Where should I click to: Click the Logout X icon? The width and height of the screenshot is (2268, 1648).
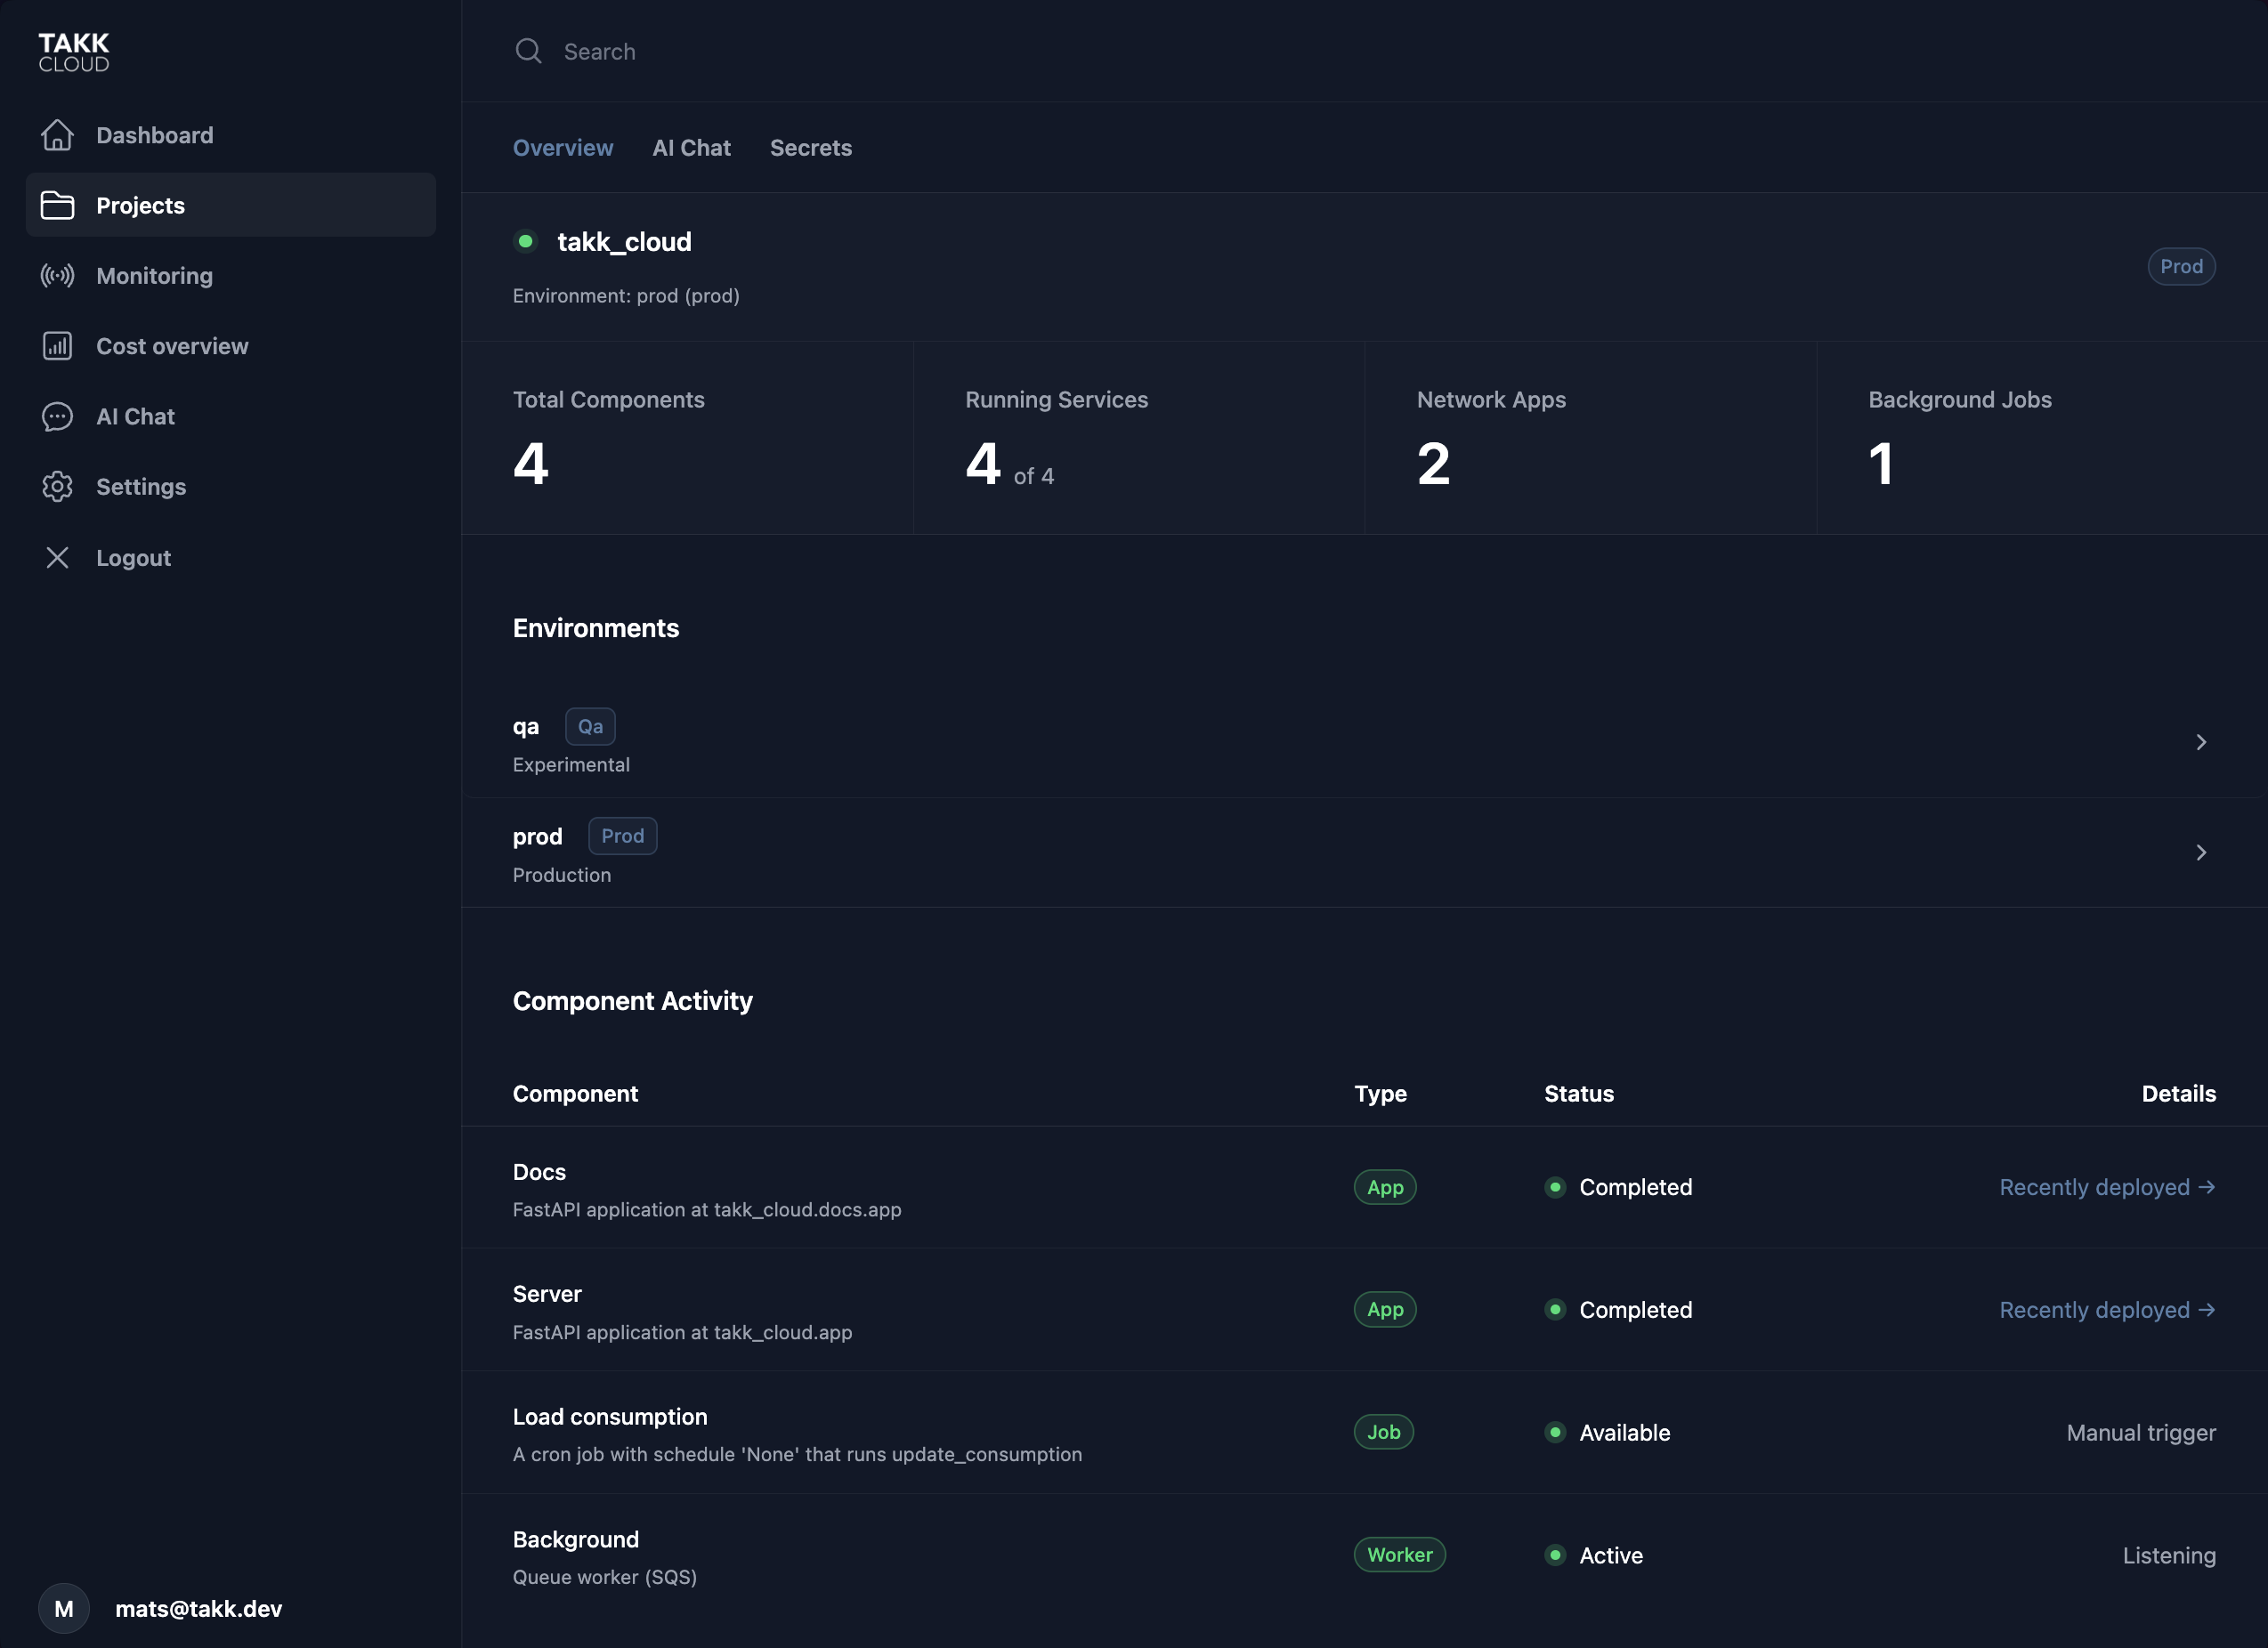pos(57,557)
